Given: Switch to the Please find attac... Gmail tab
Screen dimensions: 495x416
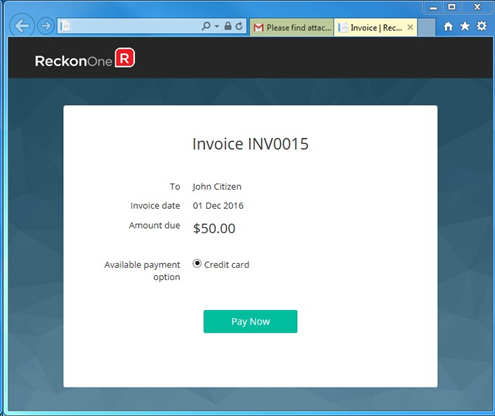Looking at the screenshot, I should [292, 27].
